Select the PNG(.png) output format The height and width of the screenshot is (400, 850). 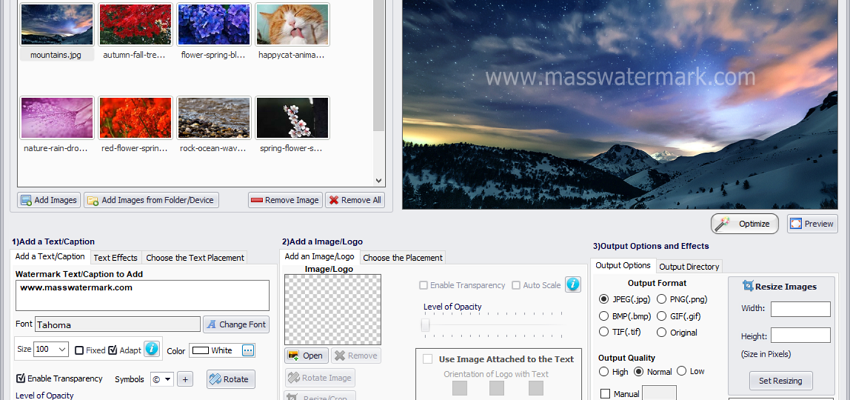pyautogui.click(x=661, y=299)
